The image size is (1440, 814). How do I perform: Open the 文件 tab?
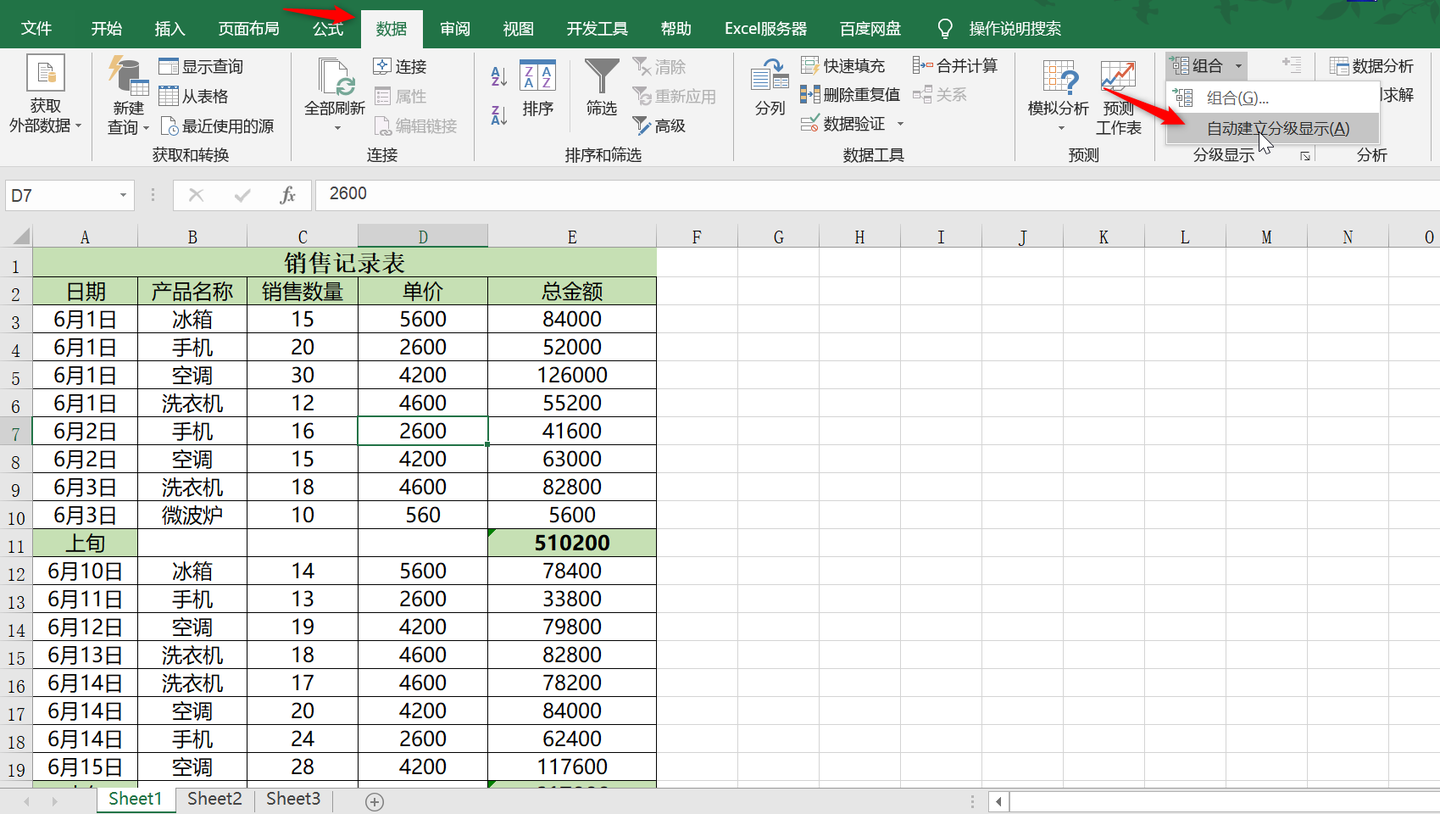point(36,29)
